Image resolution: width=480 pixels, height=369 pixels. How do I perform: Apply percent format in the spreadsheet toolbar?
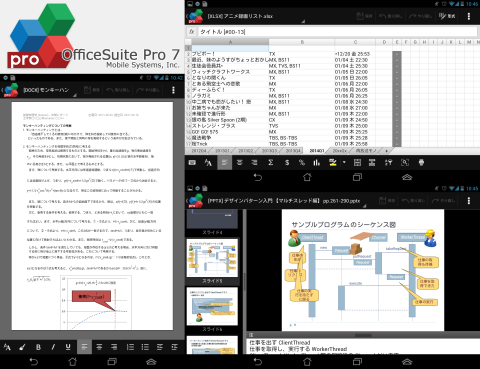click(x=302, y=163)
